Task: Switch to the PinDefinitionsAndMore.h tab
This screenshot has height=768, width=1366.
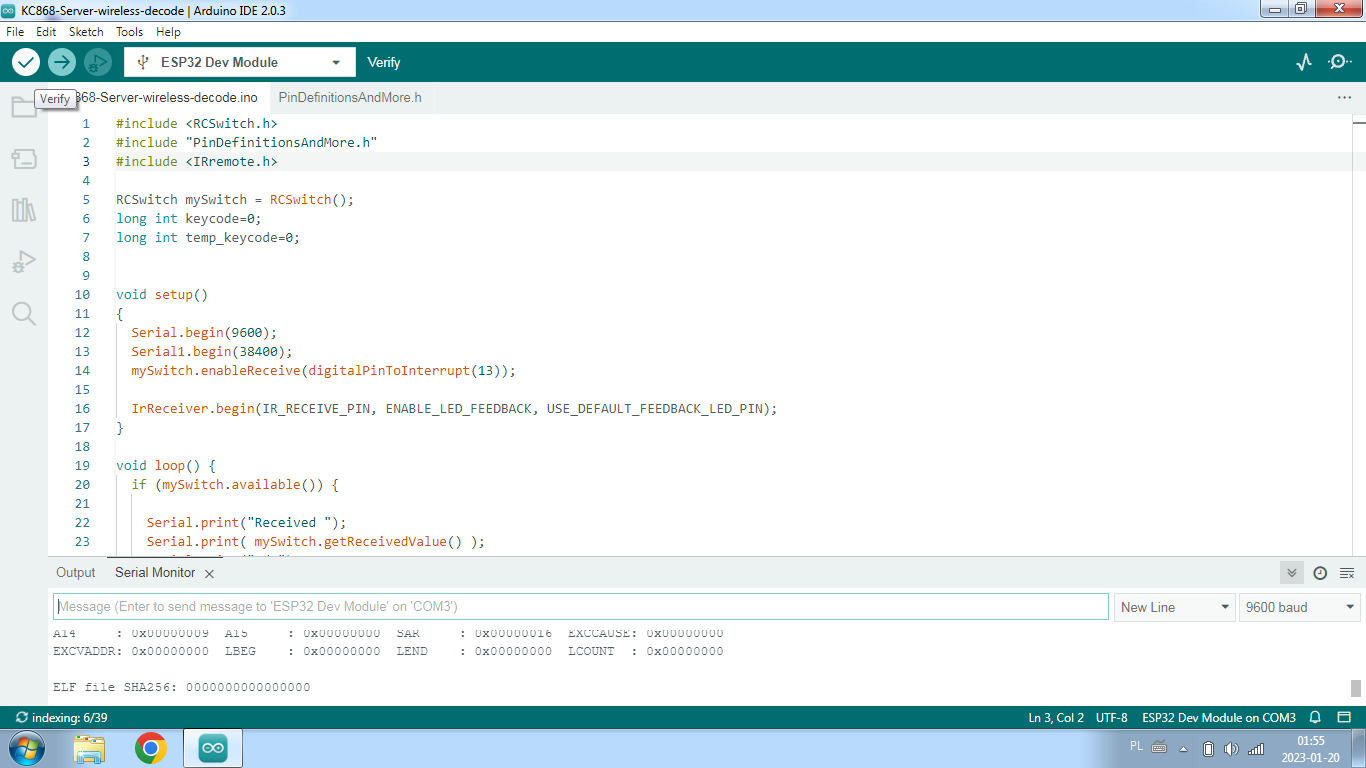Action: pos(350,98)
